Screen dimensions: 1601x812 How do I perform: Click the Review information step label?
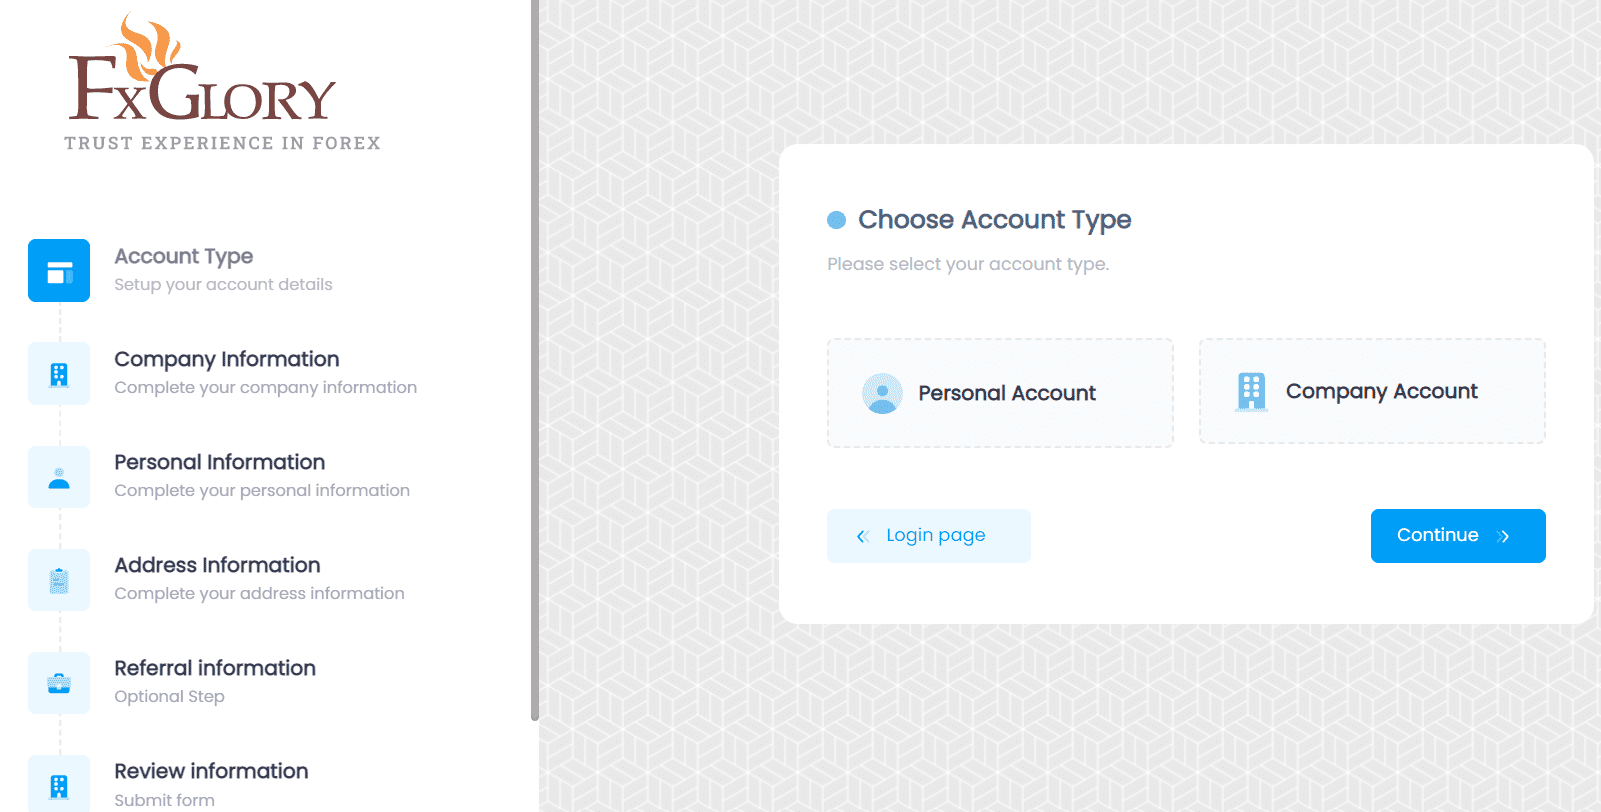click(211, 771)
